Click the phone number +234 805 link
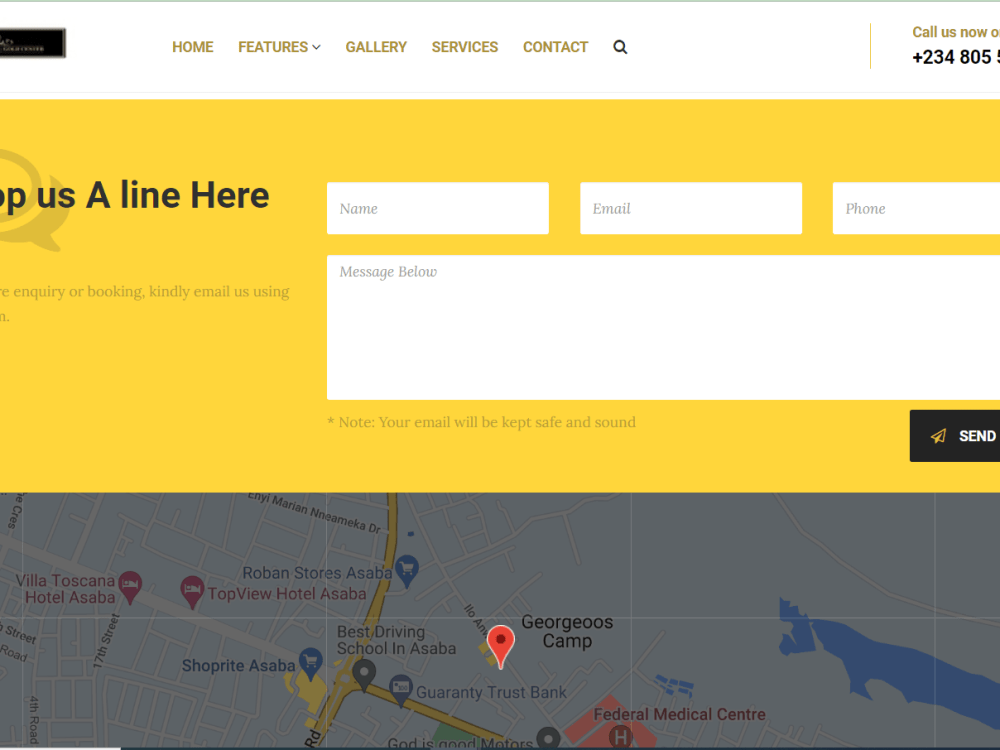This screenshot has height=750, width=1000. [956, 57]
